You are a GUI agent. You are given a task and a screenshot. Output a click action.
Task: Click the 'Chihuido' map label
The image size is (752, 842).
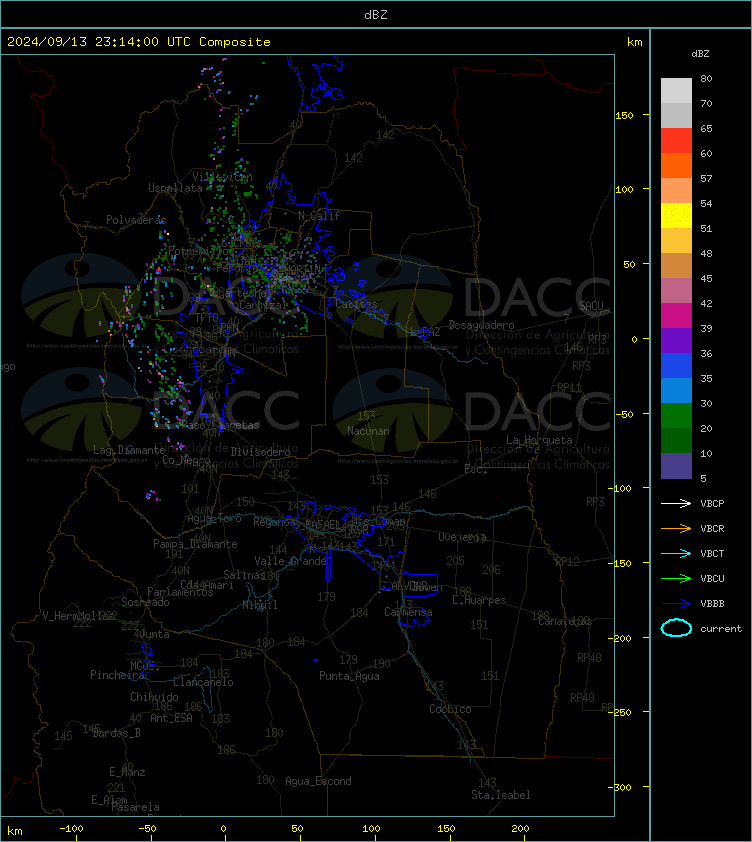click(x=154, y=696)
